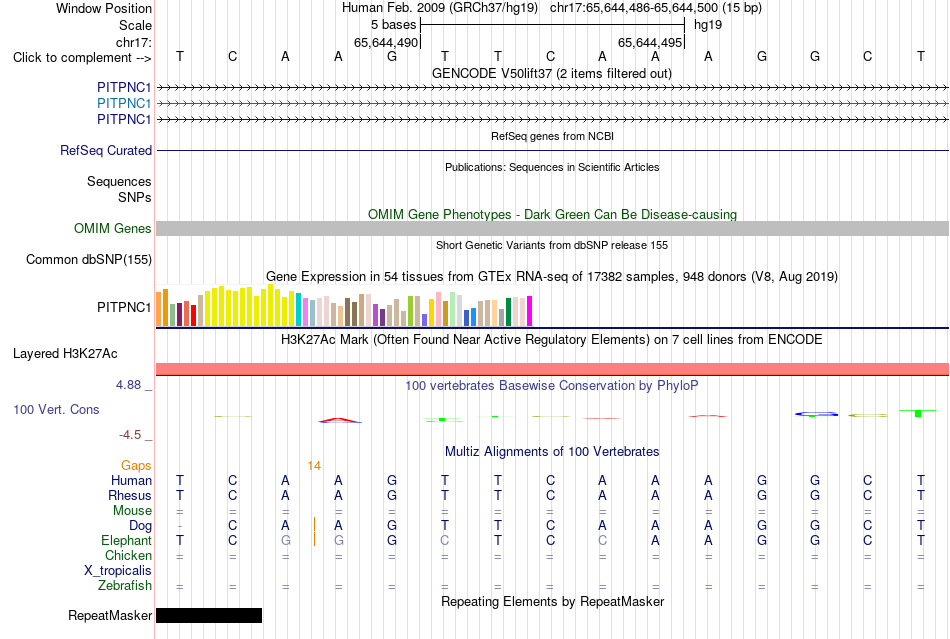Screen dimensions: 950x639
Task: Click the RefSeq Curated horizontal gene line
Action: [552, 150]
